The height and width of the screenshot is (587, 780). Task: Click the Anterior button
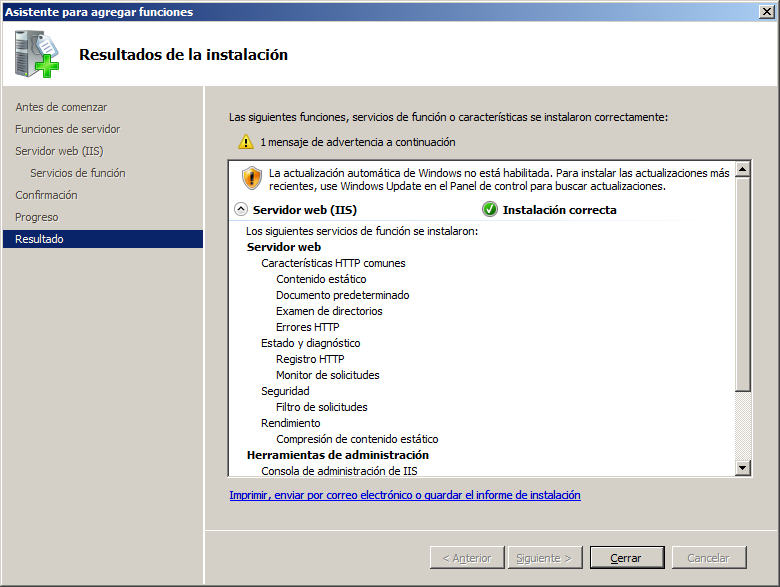[x=467, y=558]
